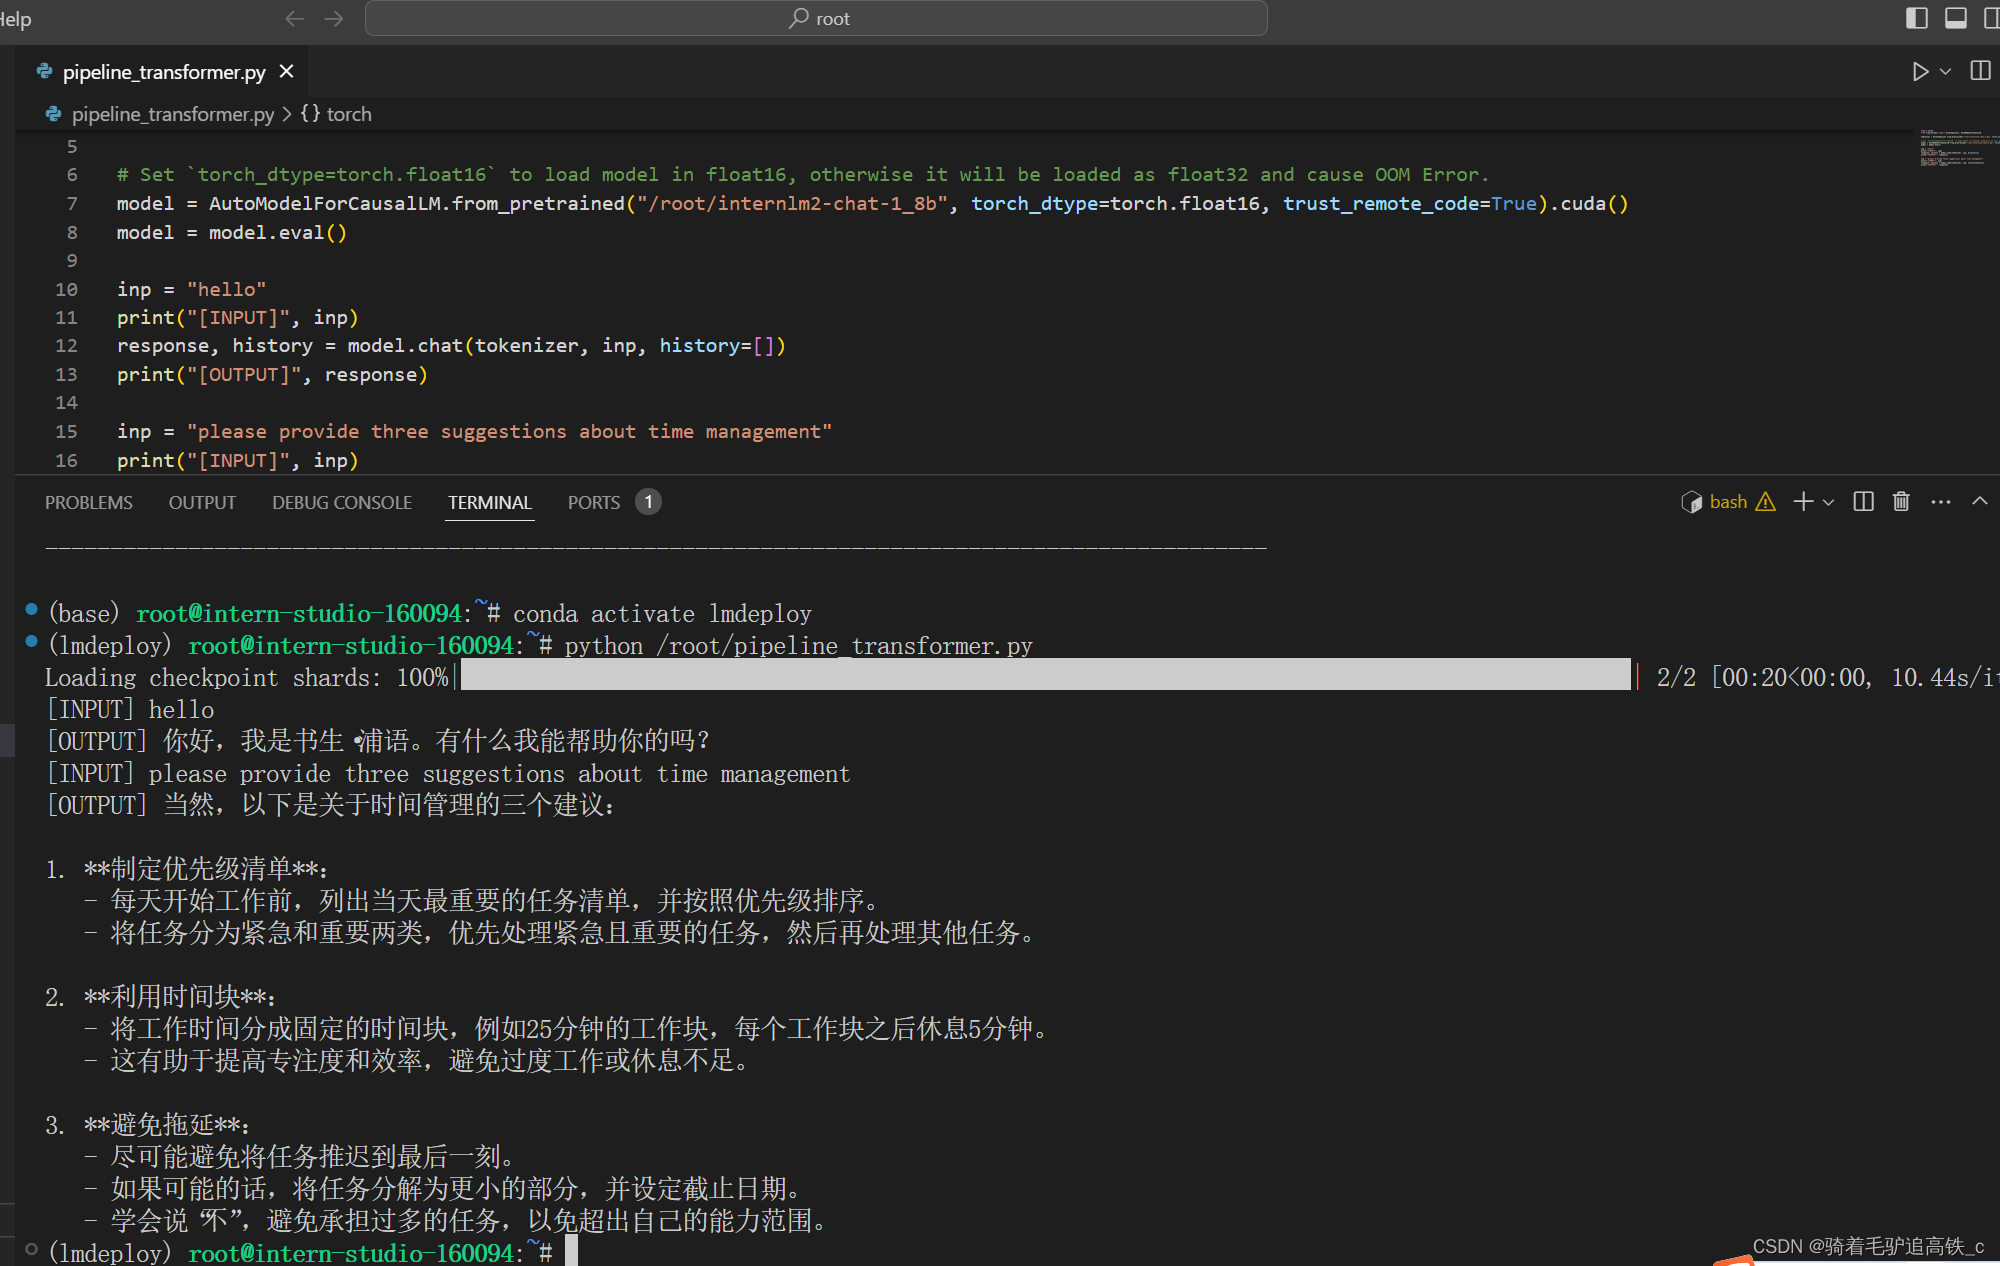
Task: Open the PORTS tab
Action: tap(592, 502)
